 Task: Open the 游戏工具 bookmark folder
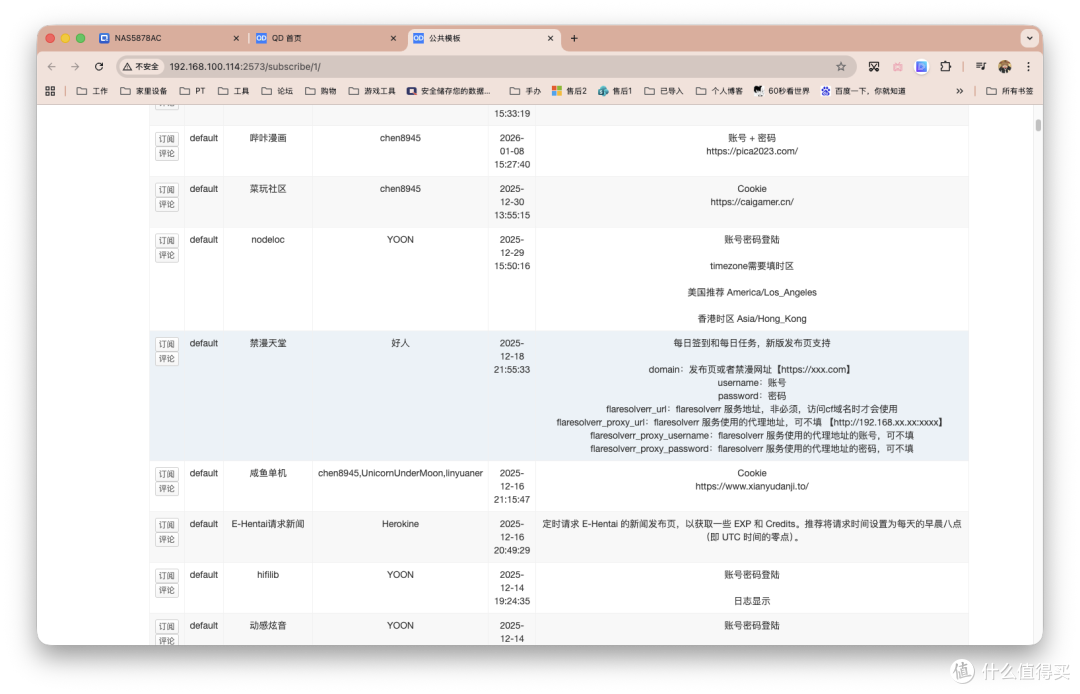point(372,91)
